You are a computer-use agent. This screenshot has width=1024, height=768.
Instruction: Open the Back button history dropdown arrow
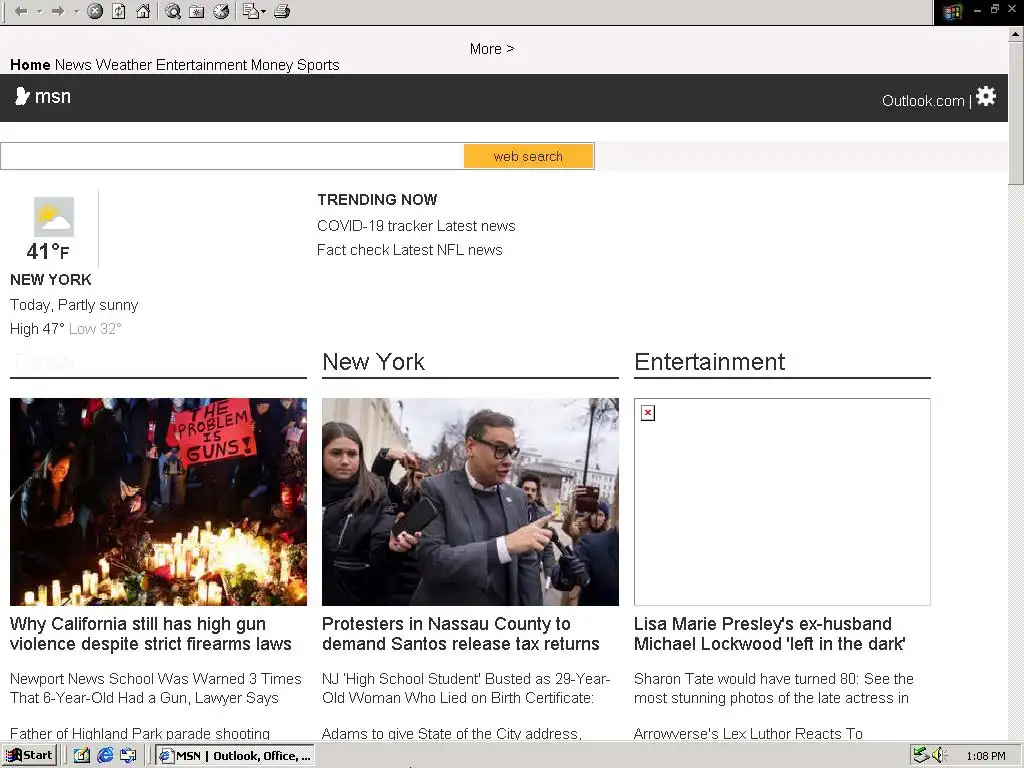point(39,11)
